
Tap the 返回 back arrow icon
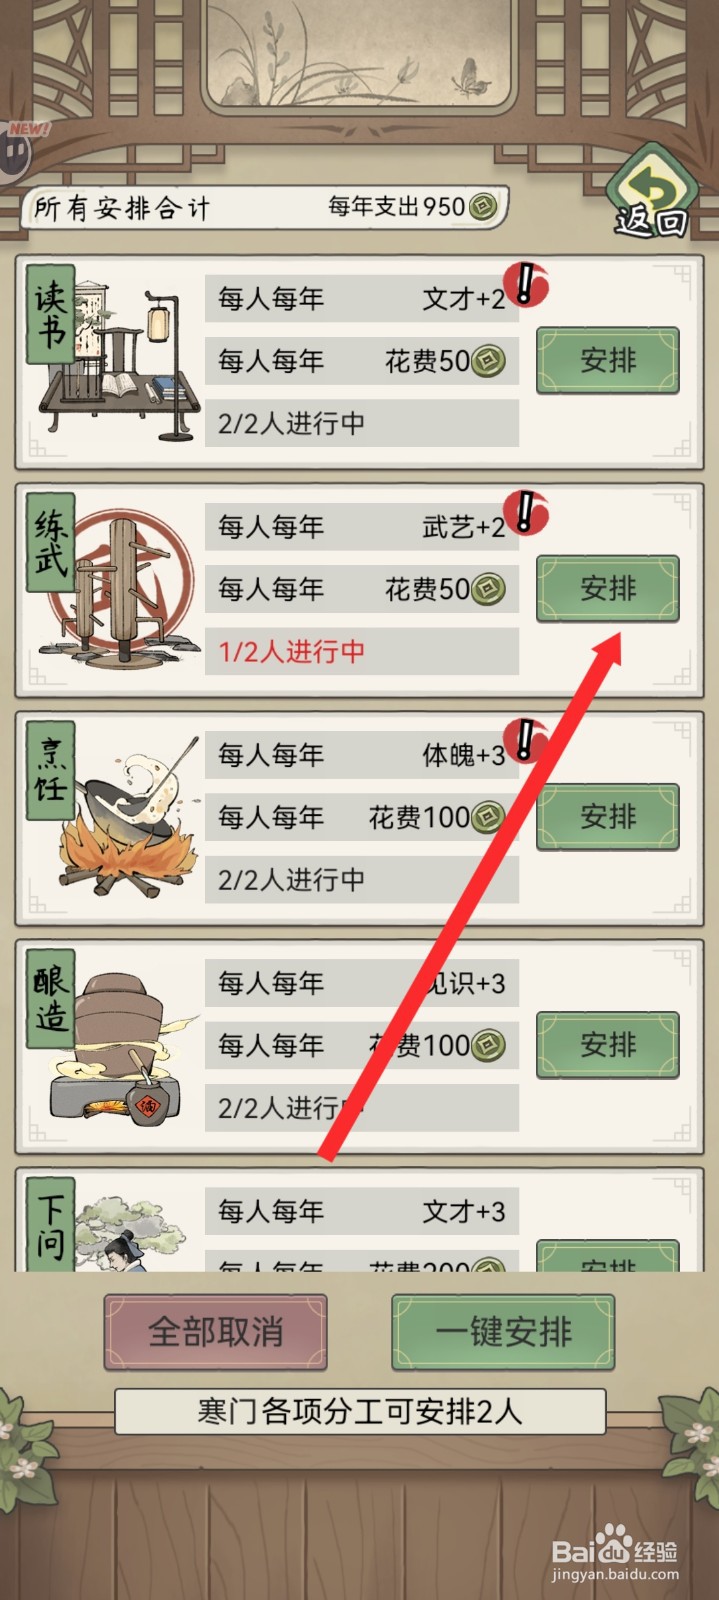click(x=650, y=192)
